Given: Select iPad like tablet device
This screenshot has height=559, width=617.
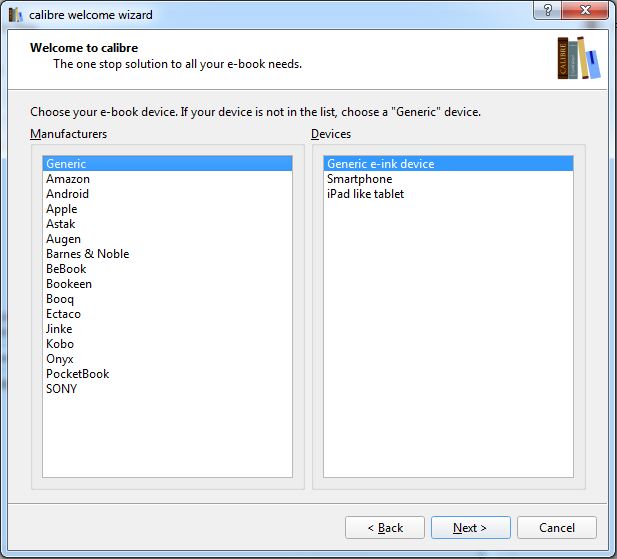Looking at the screenshot, I should click(x=448, y=194).
